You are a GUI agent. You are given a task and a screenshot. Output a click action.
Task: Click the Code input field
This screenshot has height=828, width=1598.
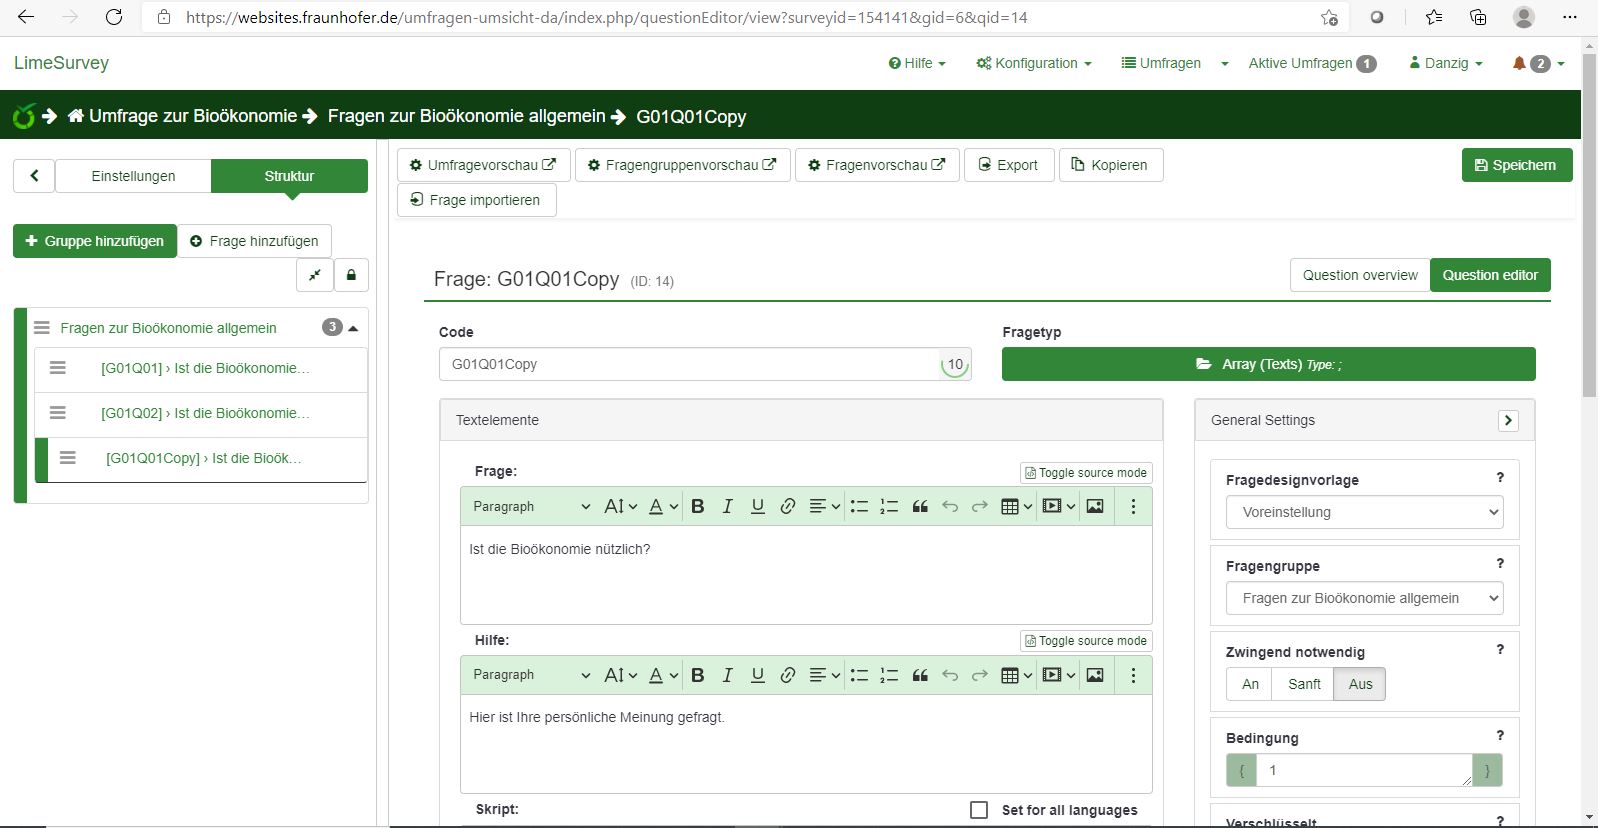tap(690, 364)
